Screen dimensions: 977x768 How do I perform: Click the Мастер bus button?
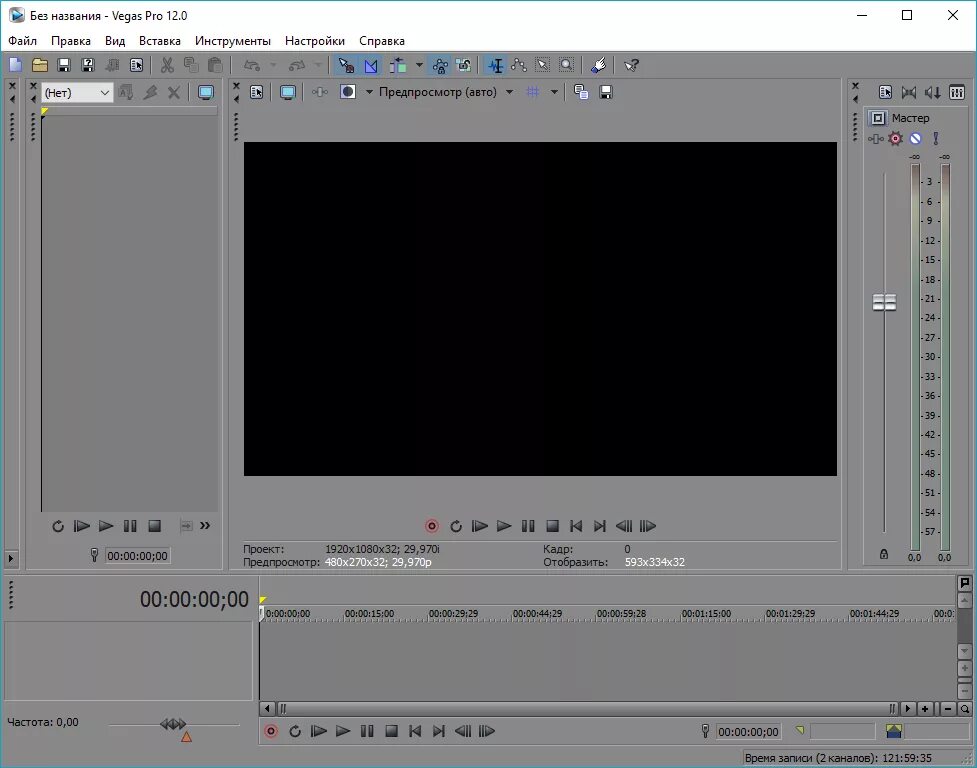click(878, 118)
